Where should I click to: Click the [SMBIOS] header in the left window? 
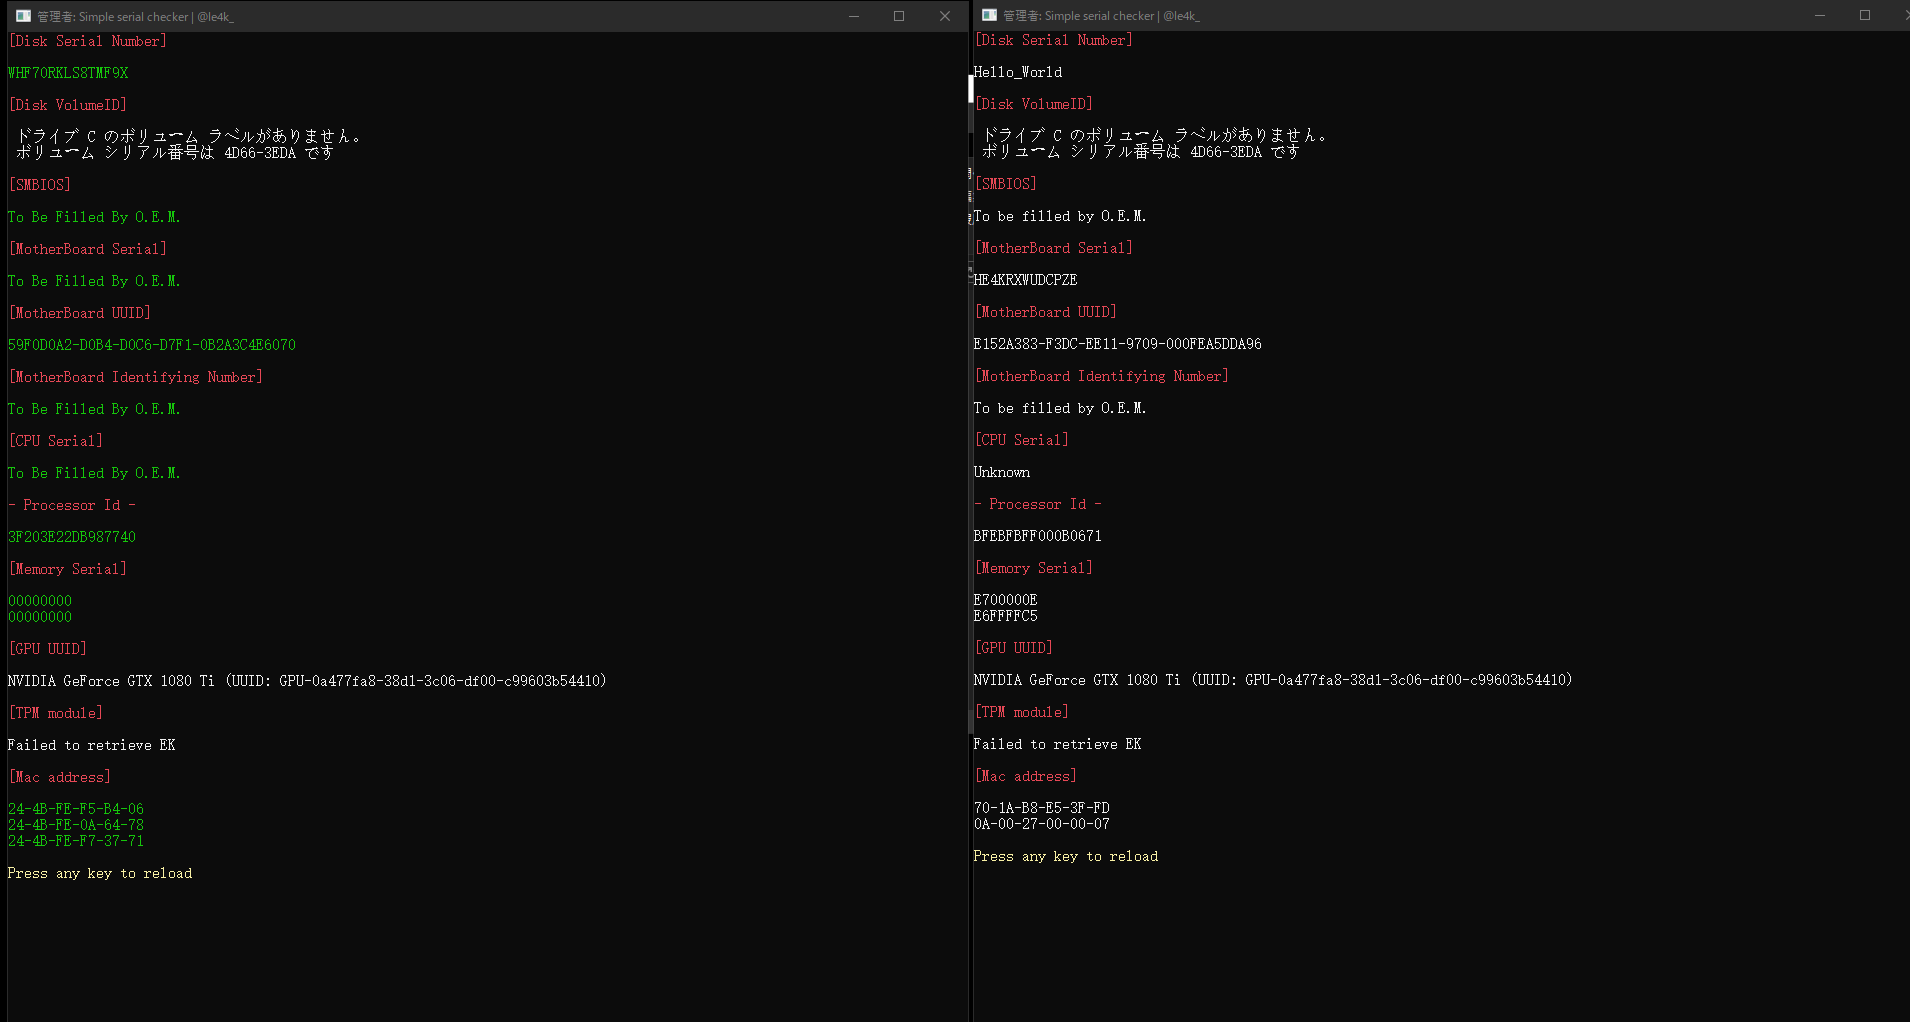(40, 184)
